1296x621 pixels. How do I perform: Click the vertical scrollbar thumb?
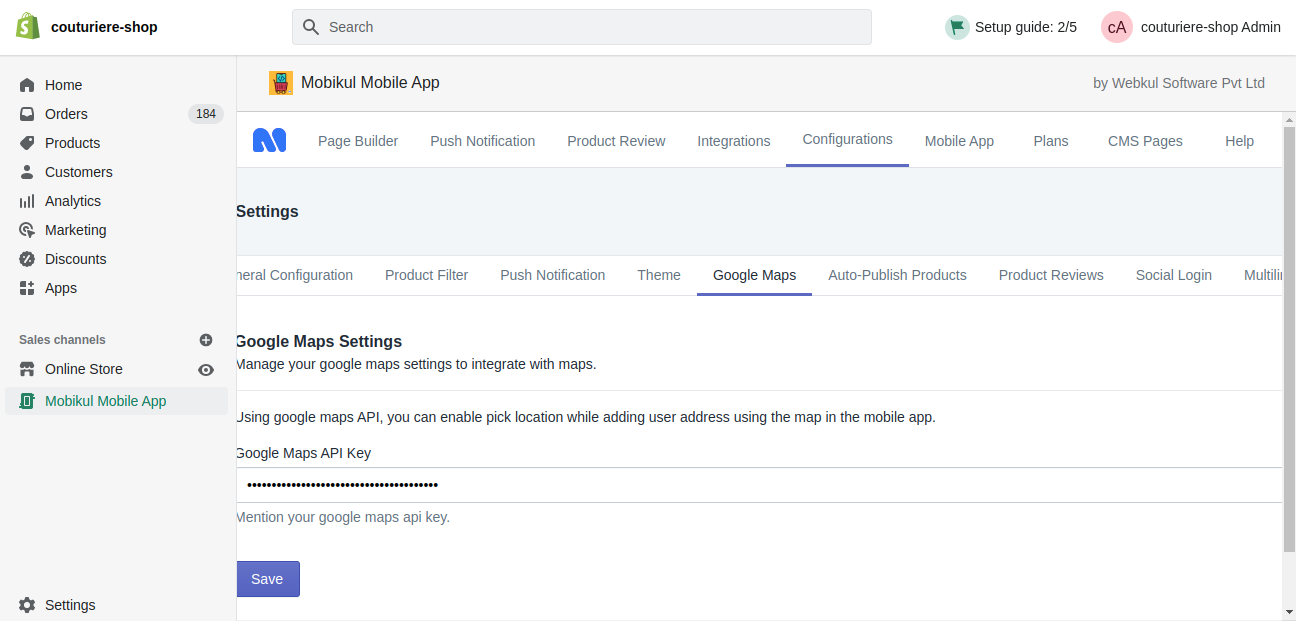point(1289,338)
